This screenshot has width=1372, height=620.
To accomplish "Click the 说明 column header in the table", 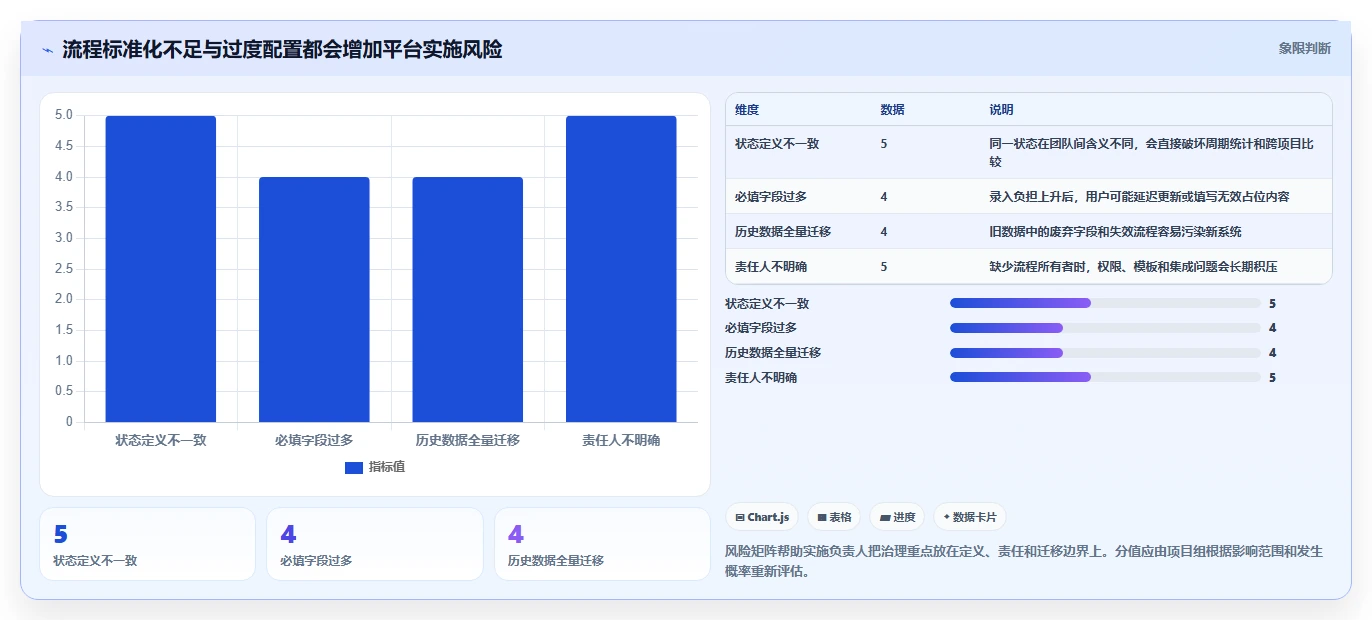I will tap(1001, 110).
